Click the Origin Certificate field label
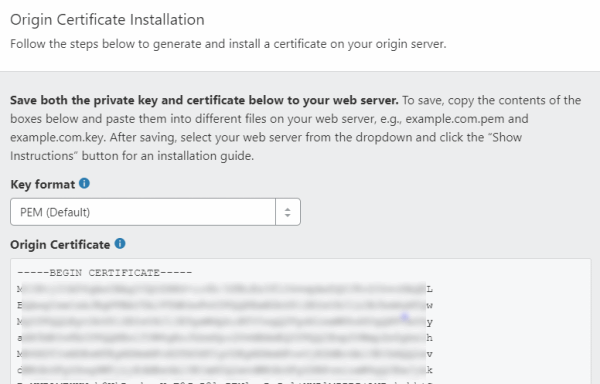The width and height of the screenshot is (600, 384). tap(60, 245)
